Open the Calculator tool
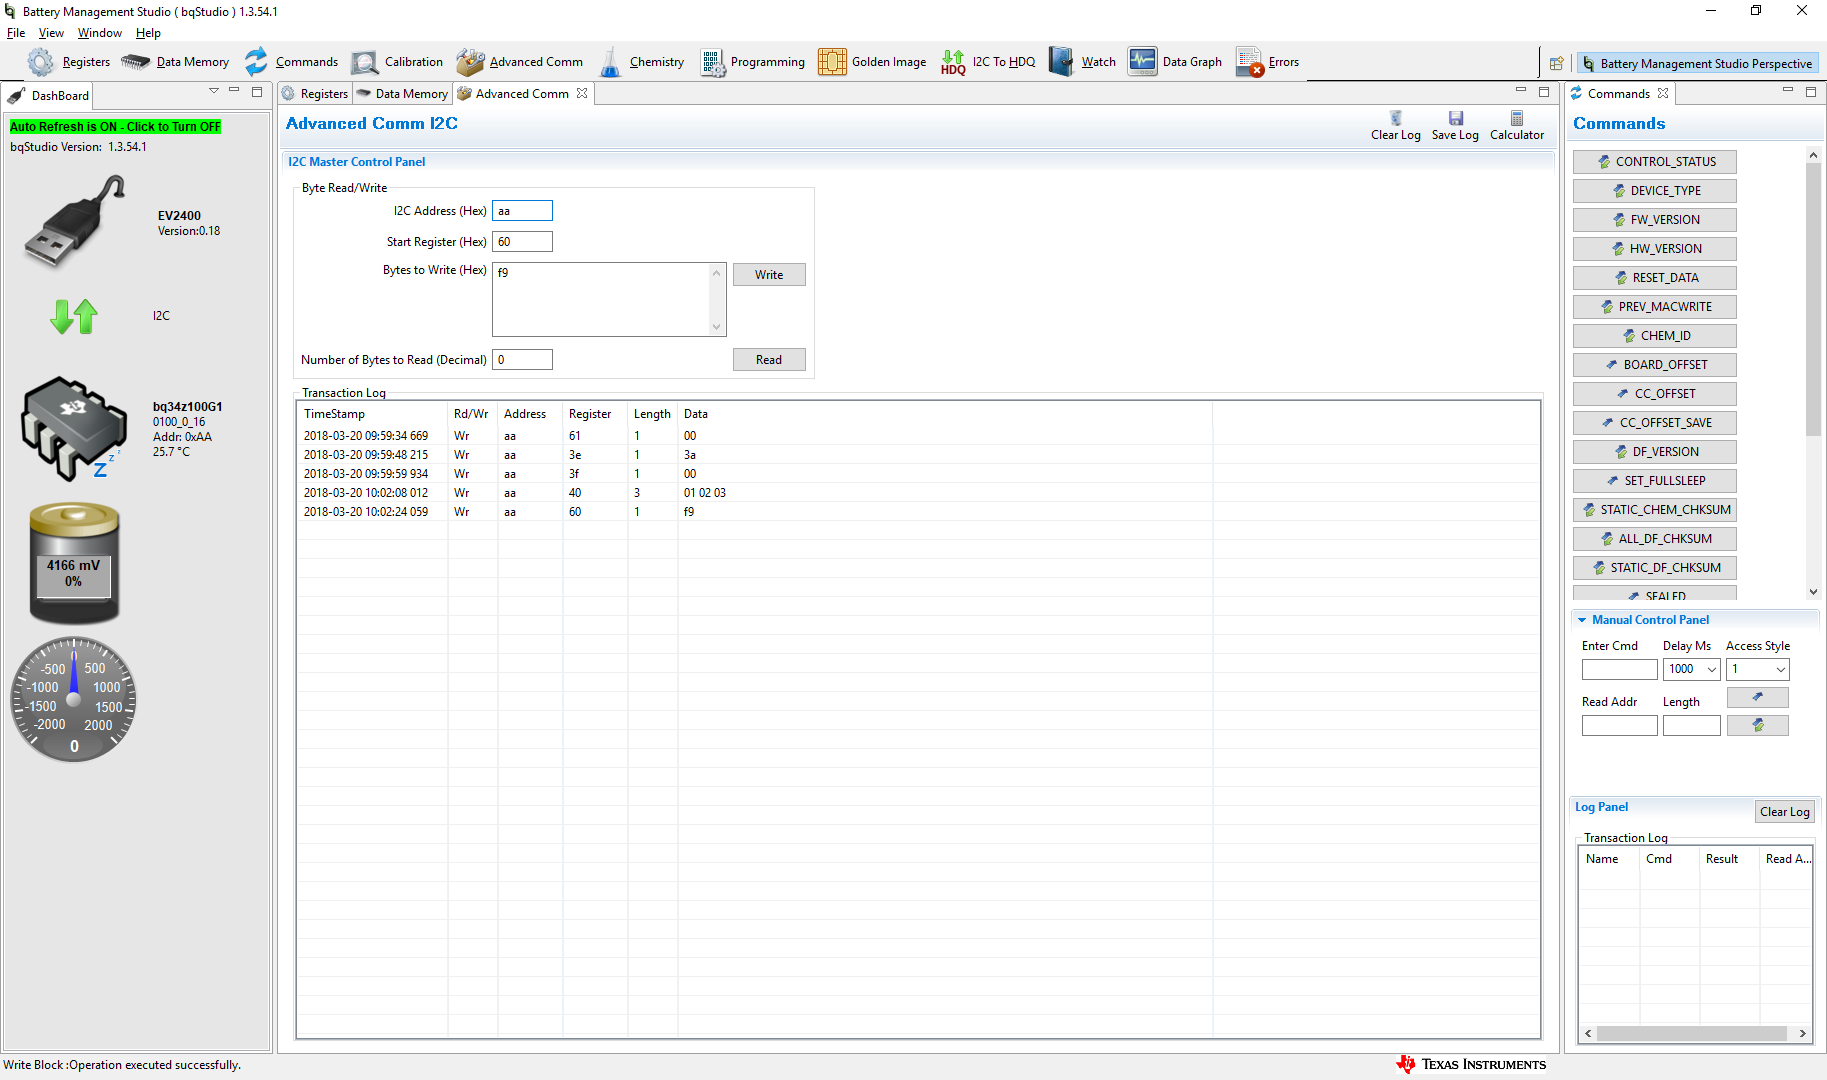 1517,126
